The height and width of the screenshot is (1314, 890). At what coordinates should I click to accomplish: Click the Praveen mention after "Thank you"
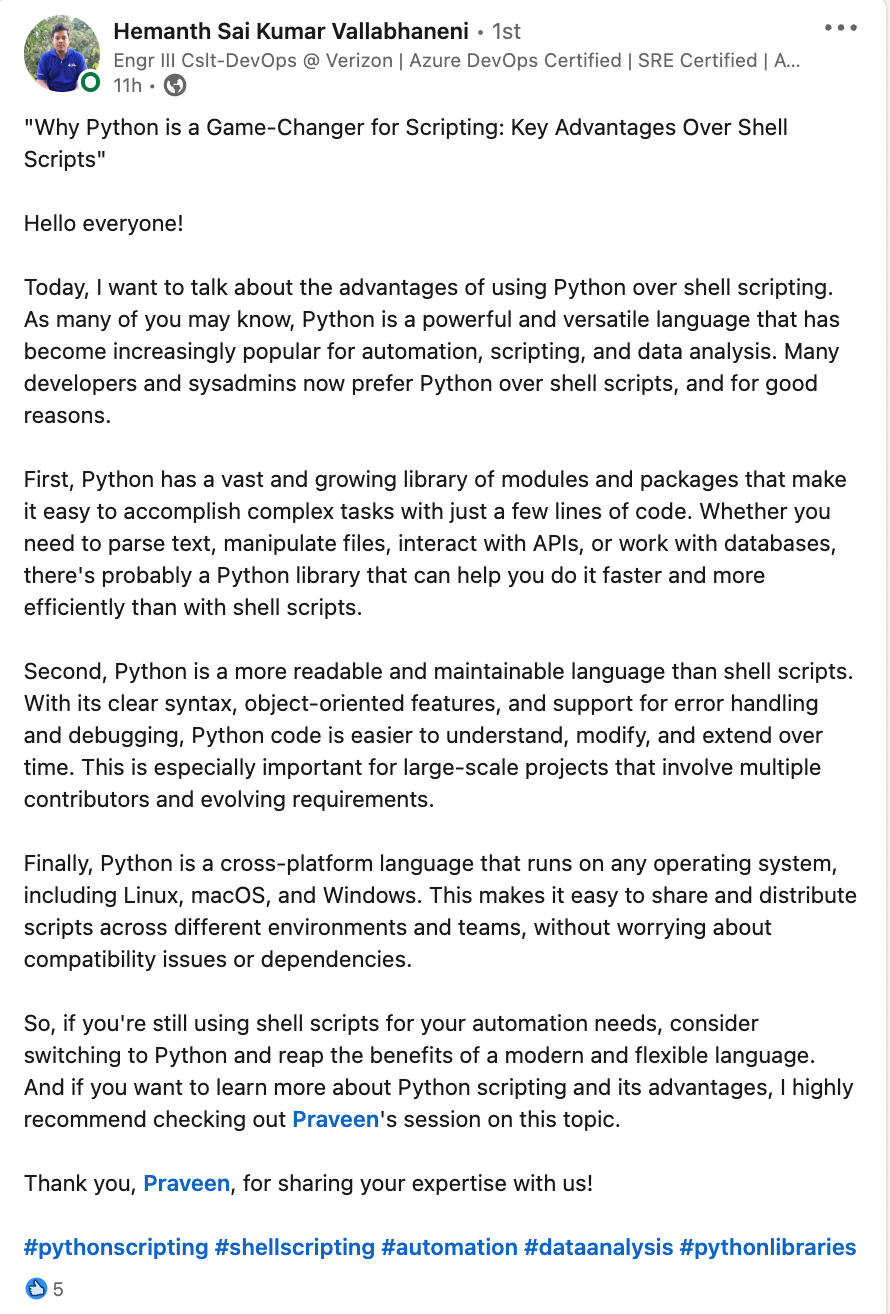(x=187, y=1183)
